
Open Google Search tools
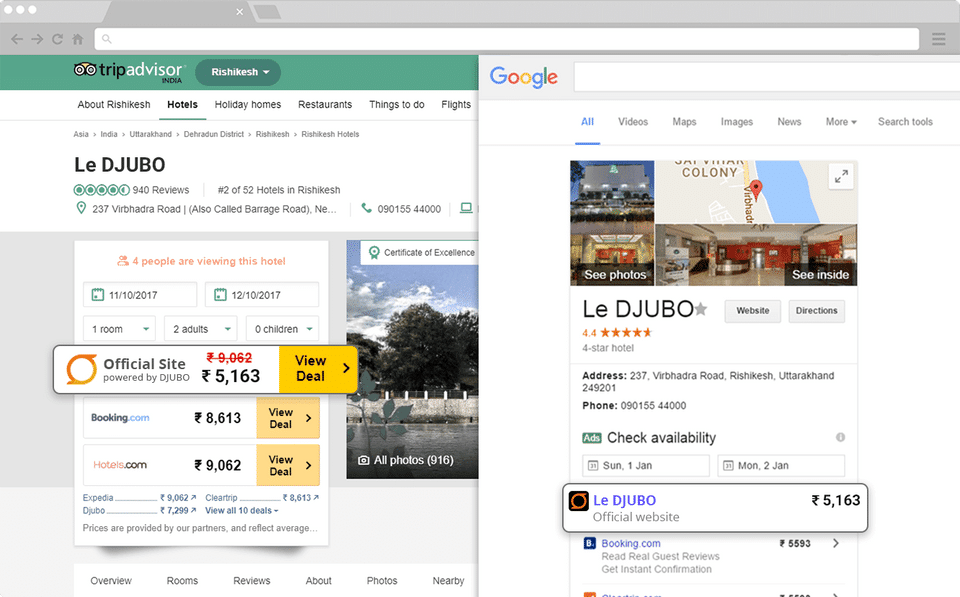(905, 122)
